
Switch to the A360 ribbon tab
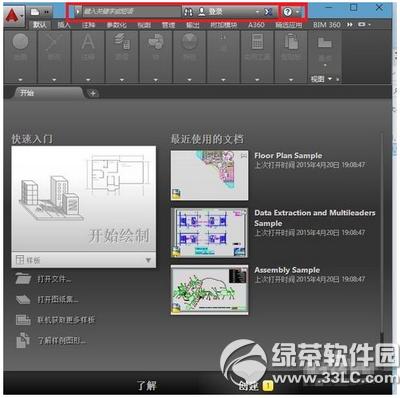256,25
